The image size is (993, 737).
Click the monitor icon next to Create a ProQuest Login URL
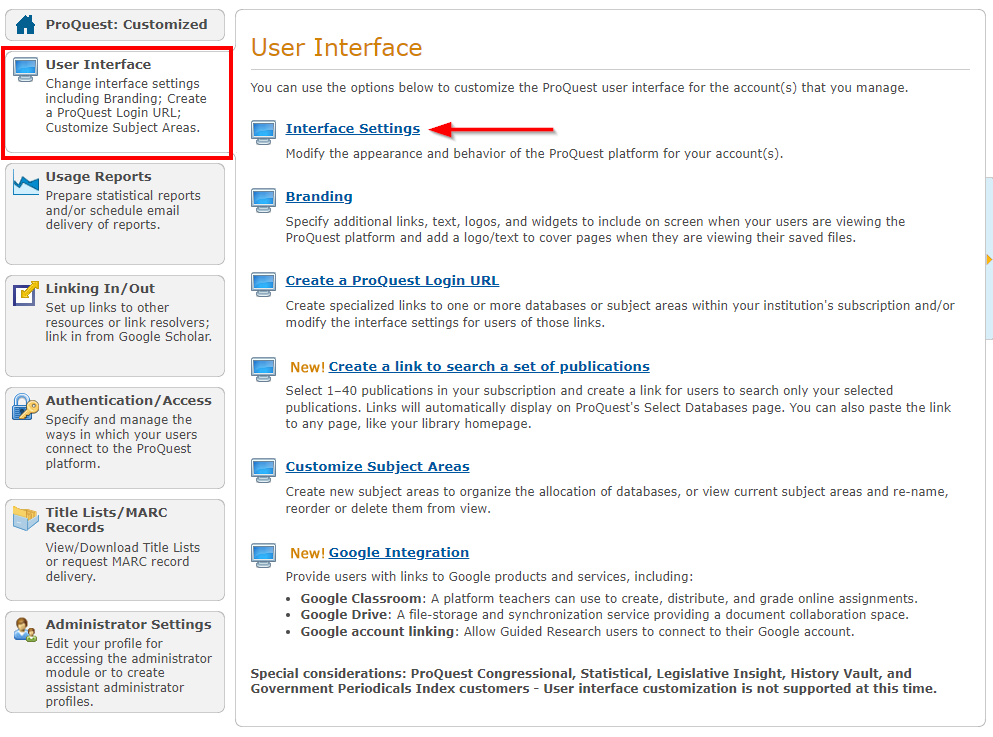pyautogui.click(x=263, y=285)
